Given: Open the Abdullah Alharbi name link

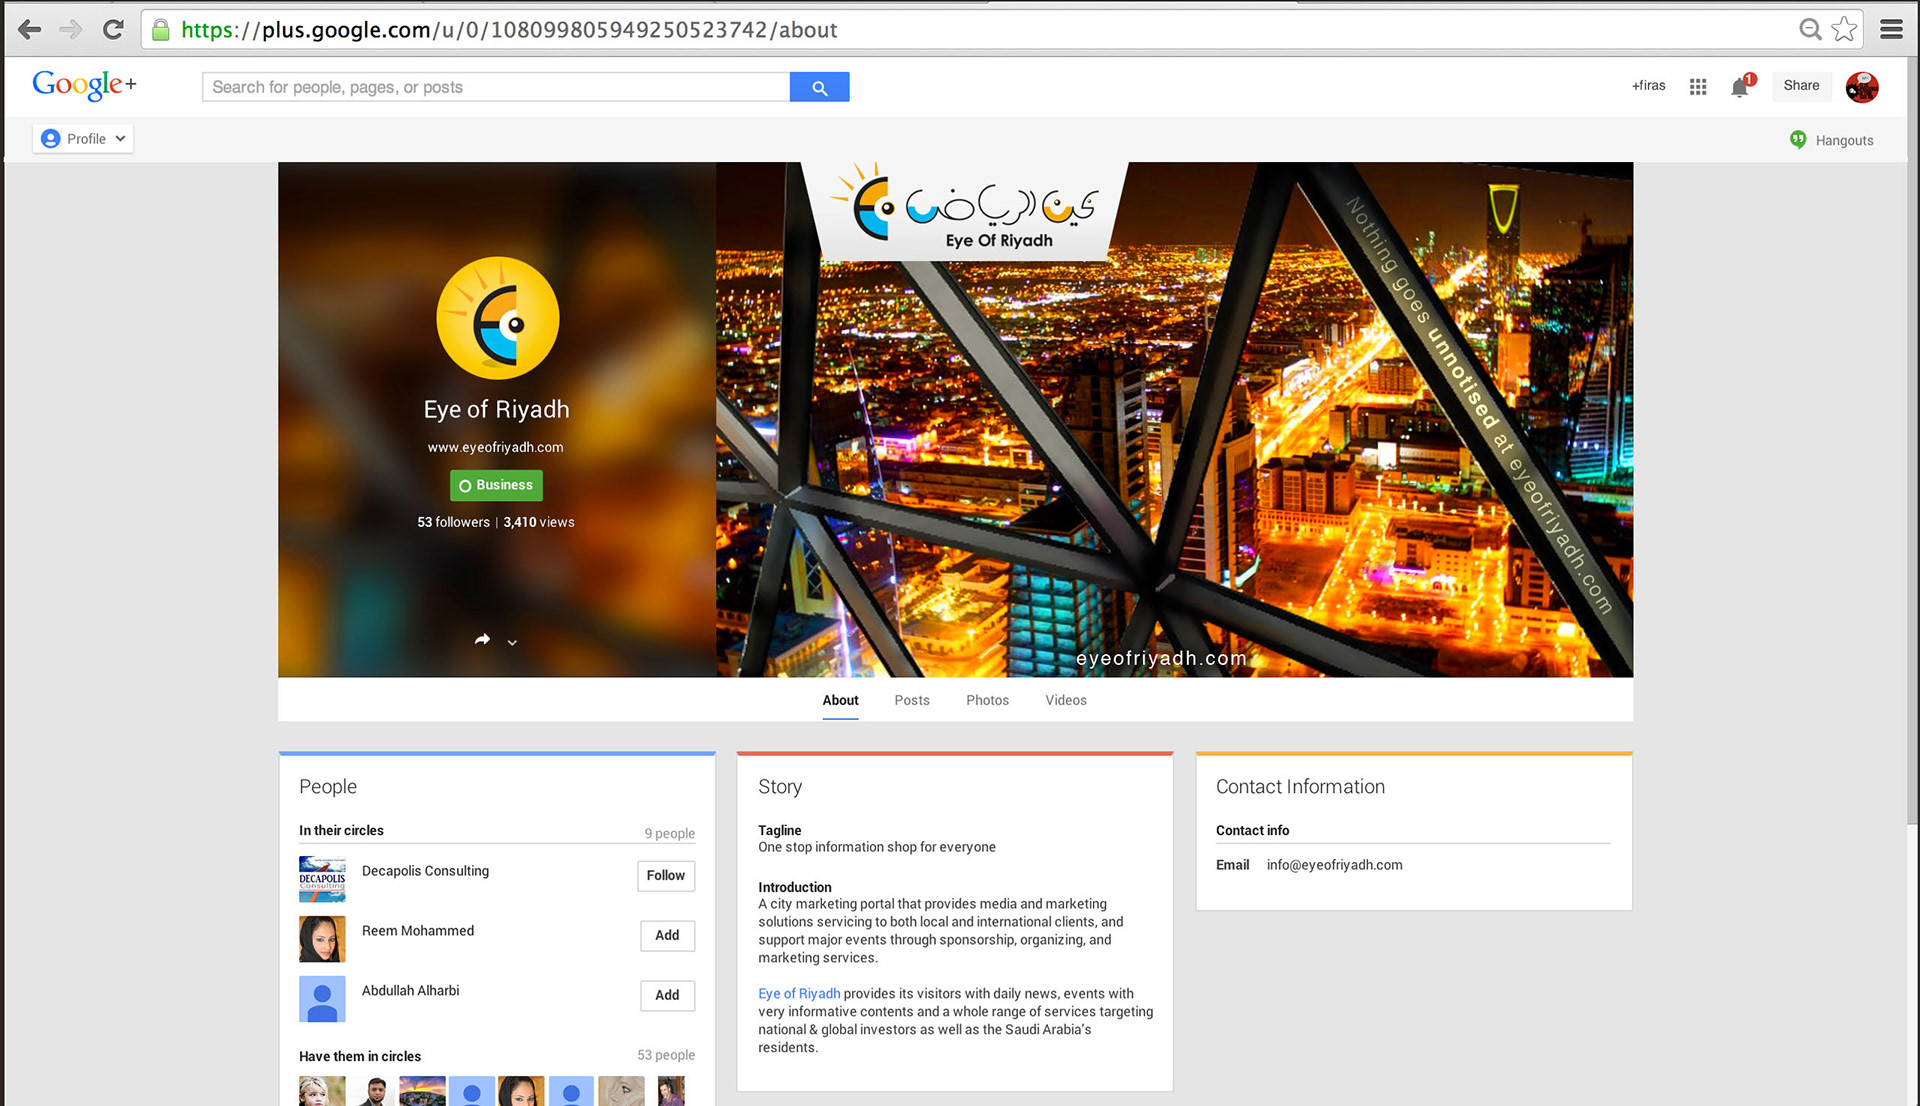Looking at the screenshot, I should pyautogui.click(x=410, y=991).
